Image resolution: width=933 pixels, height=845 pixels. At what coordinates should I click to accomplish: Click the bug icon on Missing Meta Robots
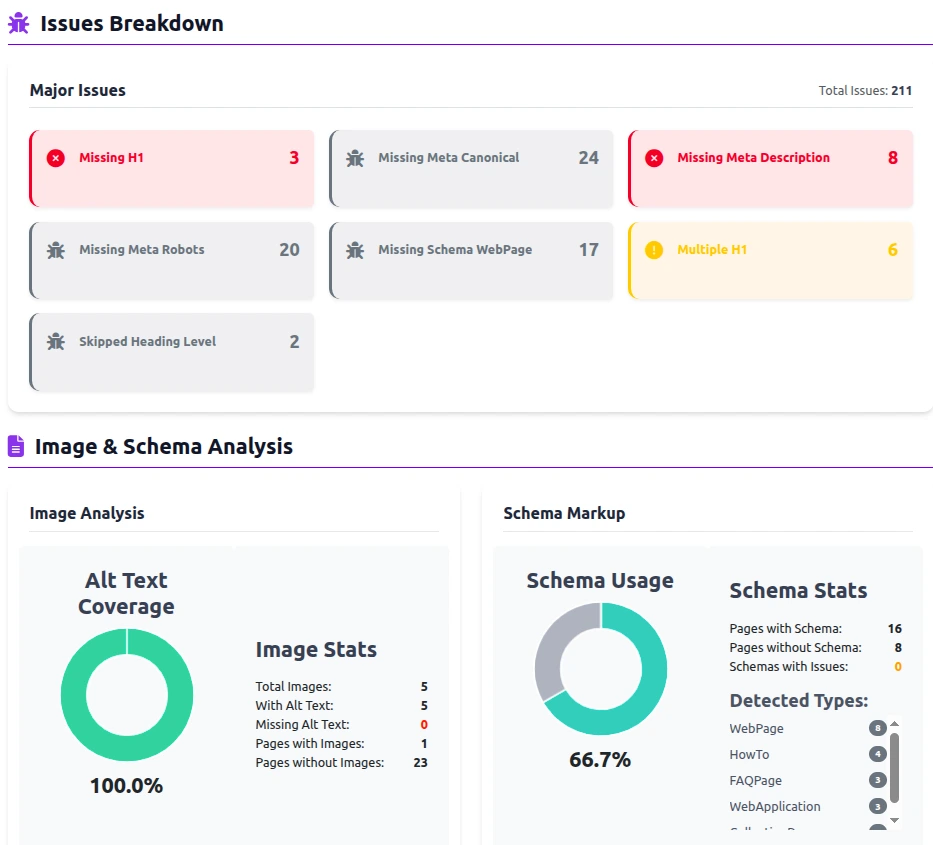[x=56, y=250]
